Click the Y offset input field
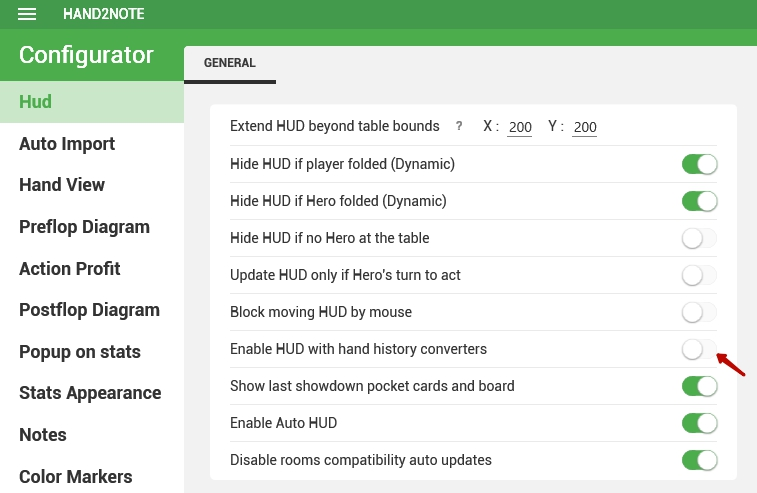Image resolution: width=757 pixels, height=493 pixels. (x=585, y=127)
